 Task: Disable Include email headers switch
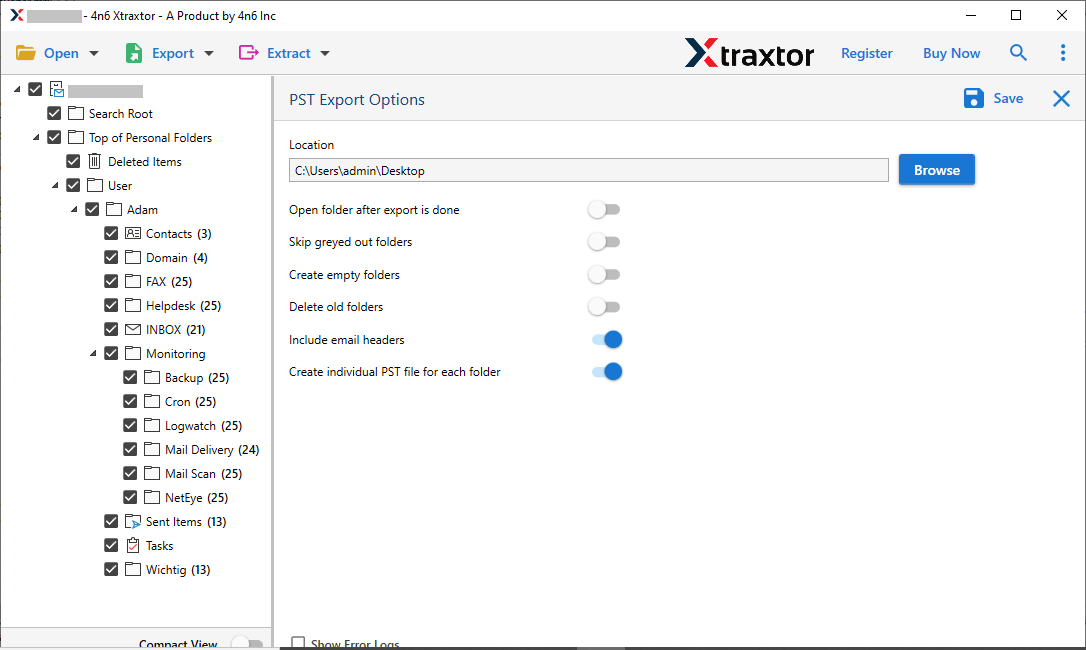[607, 340]
